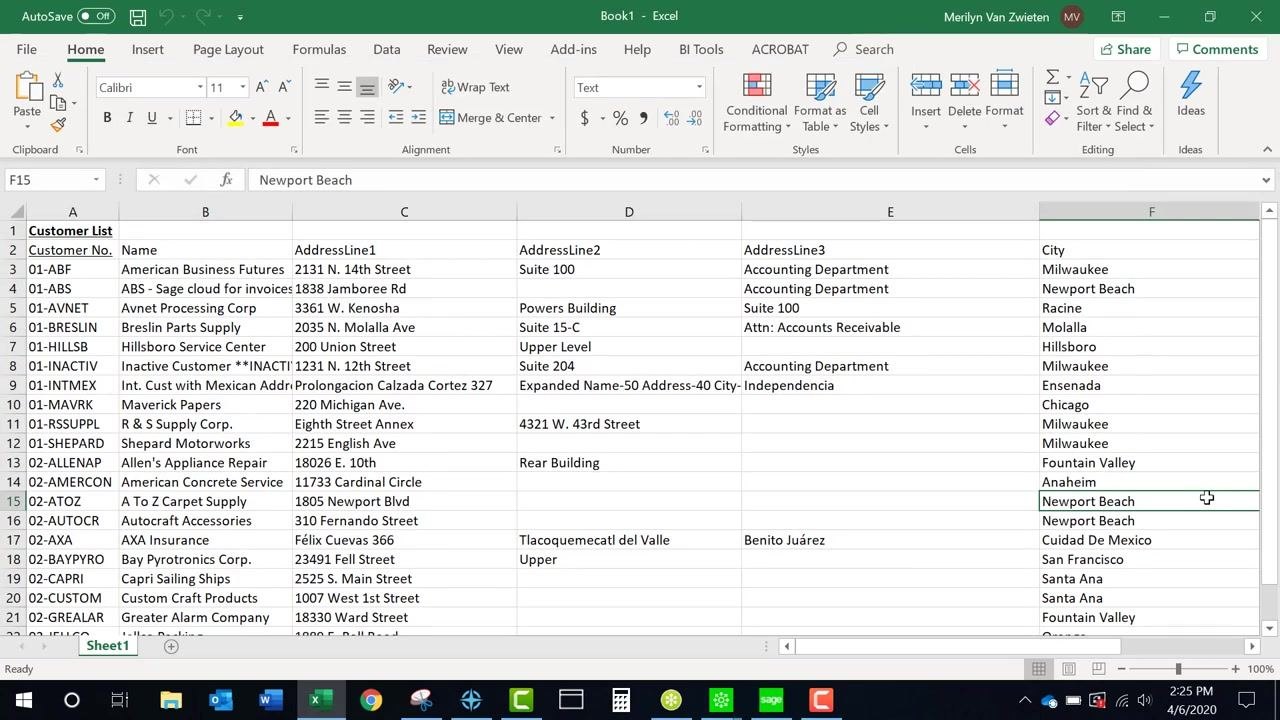1280x720 pixels.
Task: Click the insert function fx button
Action: click(226, 180)
